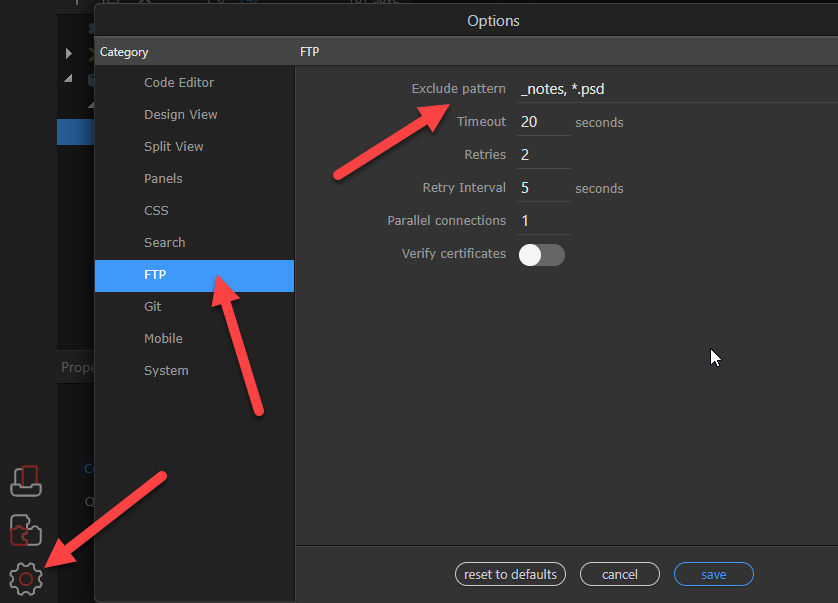Click reset to defaults button
The height and width of the screenshot is (603, 838).
510,574
